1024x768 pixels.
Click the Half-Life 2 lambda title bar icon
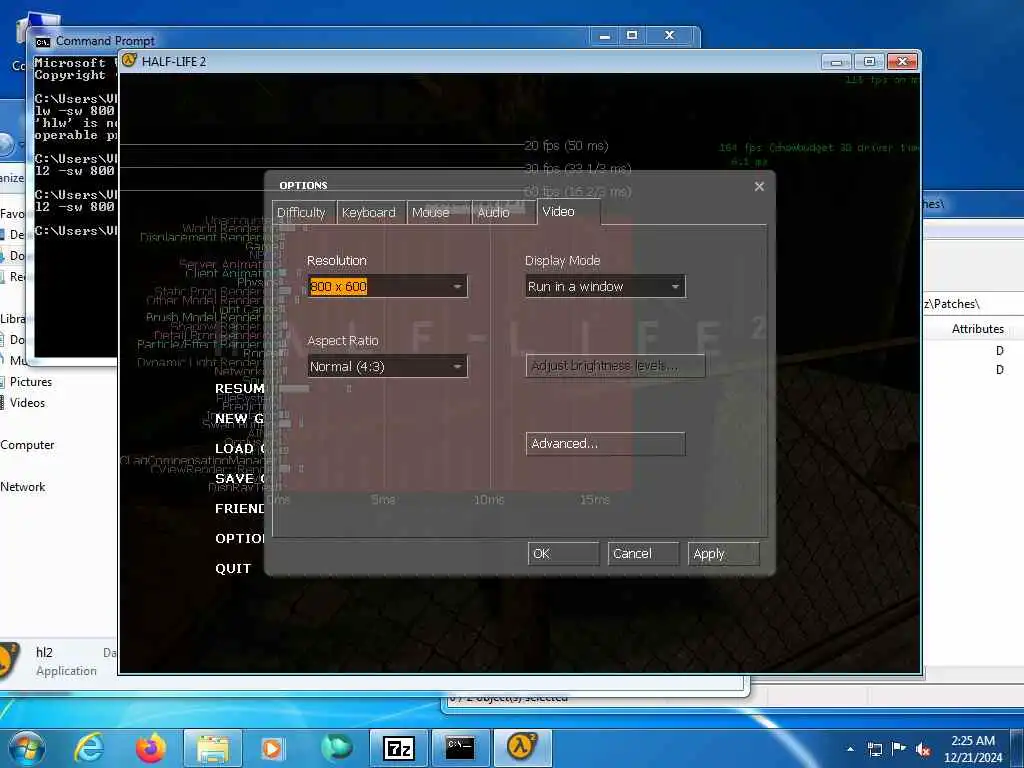click(x=129, y=61)
